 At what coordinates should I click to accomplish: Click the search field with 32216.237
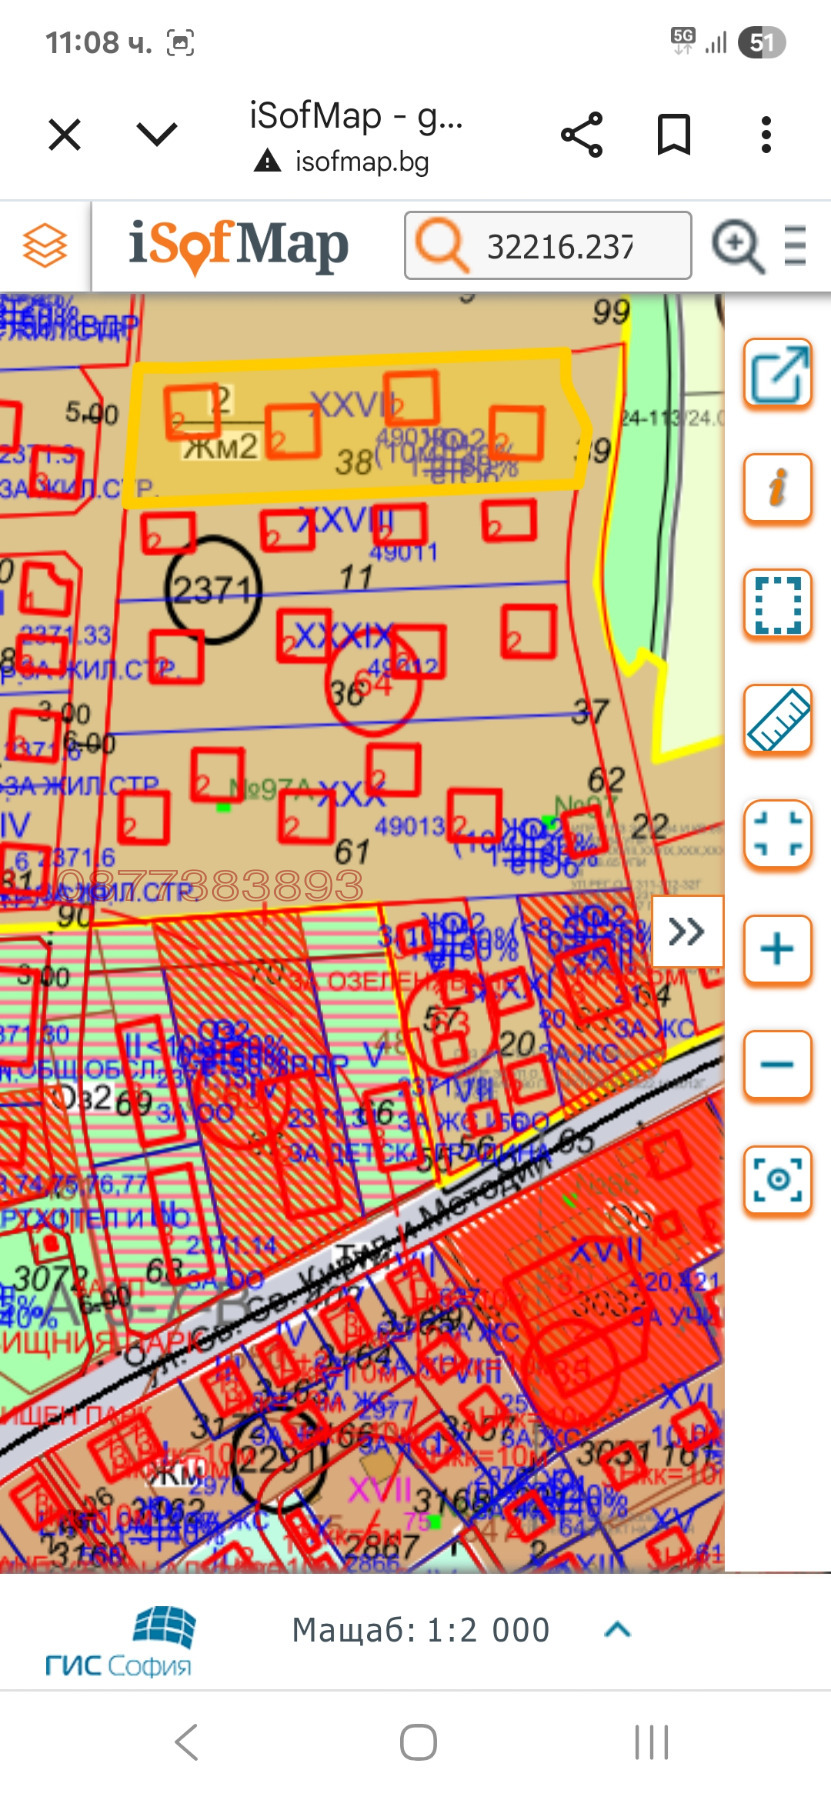[x=560, y=246]
